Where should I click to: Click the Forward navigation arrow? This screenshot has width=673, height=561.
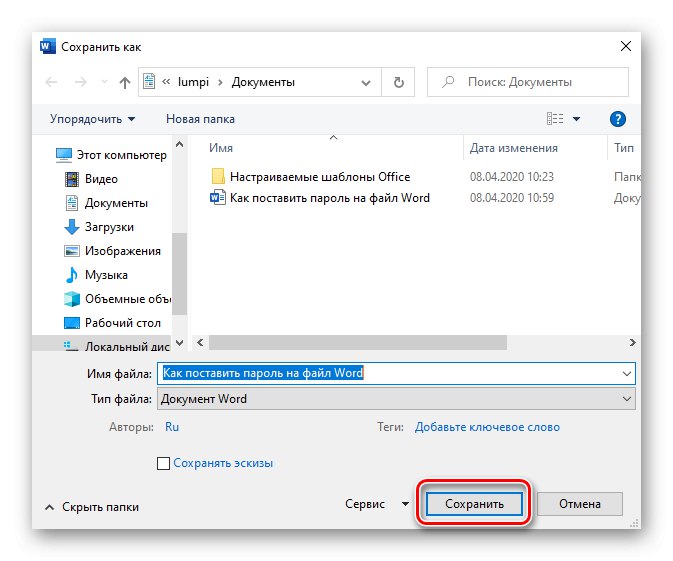(x=80, y=82)
